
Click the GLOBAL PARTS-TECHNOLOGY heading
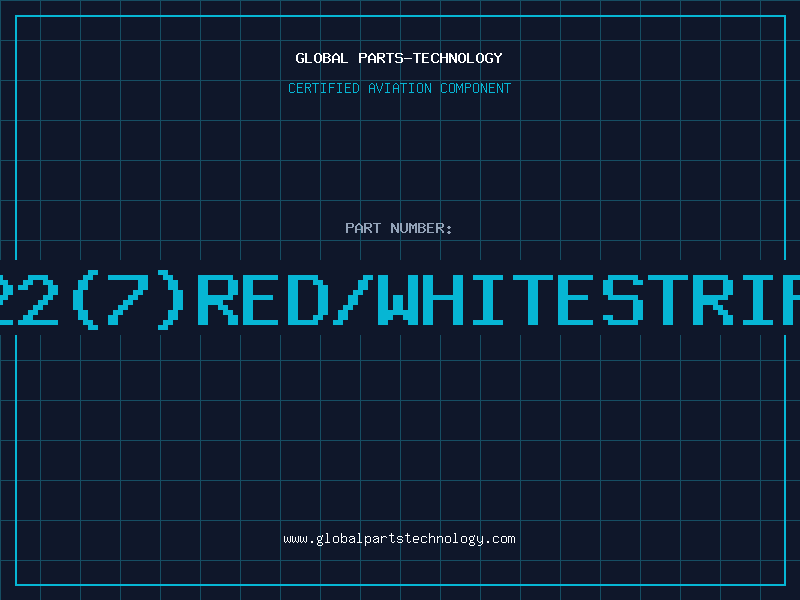pyautogui.click(x=399, y=58)
